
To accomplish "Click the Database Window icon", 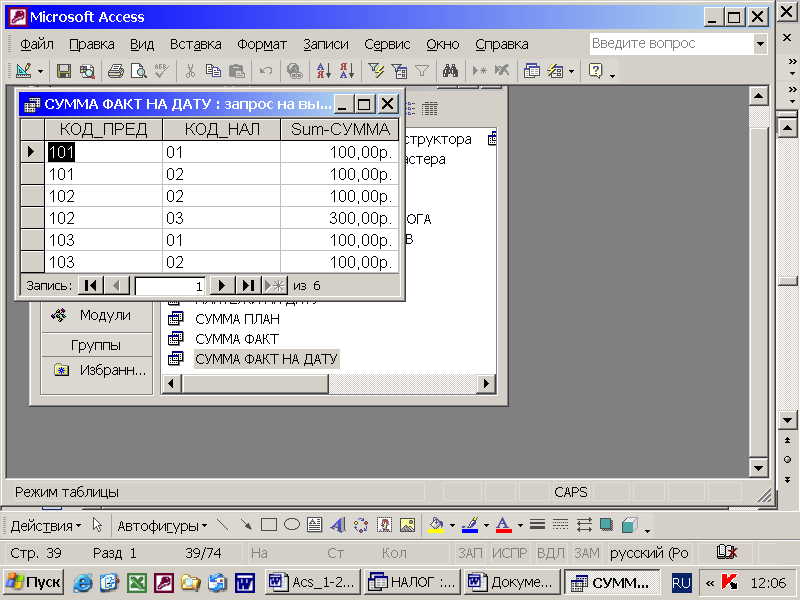I will tap(532, 71).
